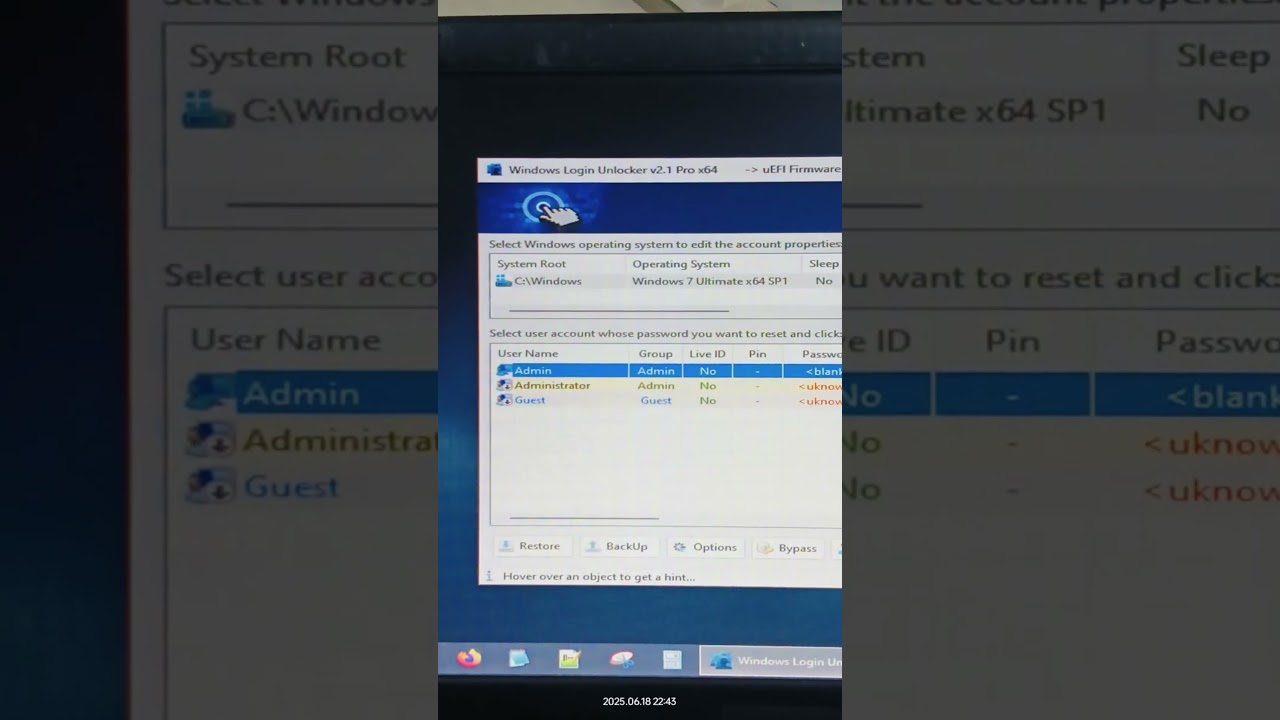This screenshot has width=1280, height=720.
Task: Open Firefox from the taskbar
Action: [x=469, y=658]
